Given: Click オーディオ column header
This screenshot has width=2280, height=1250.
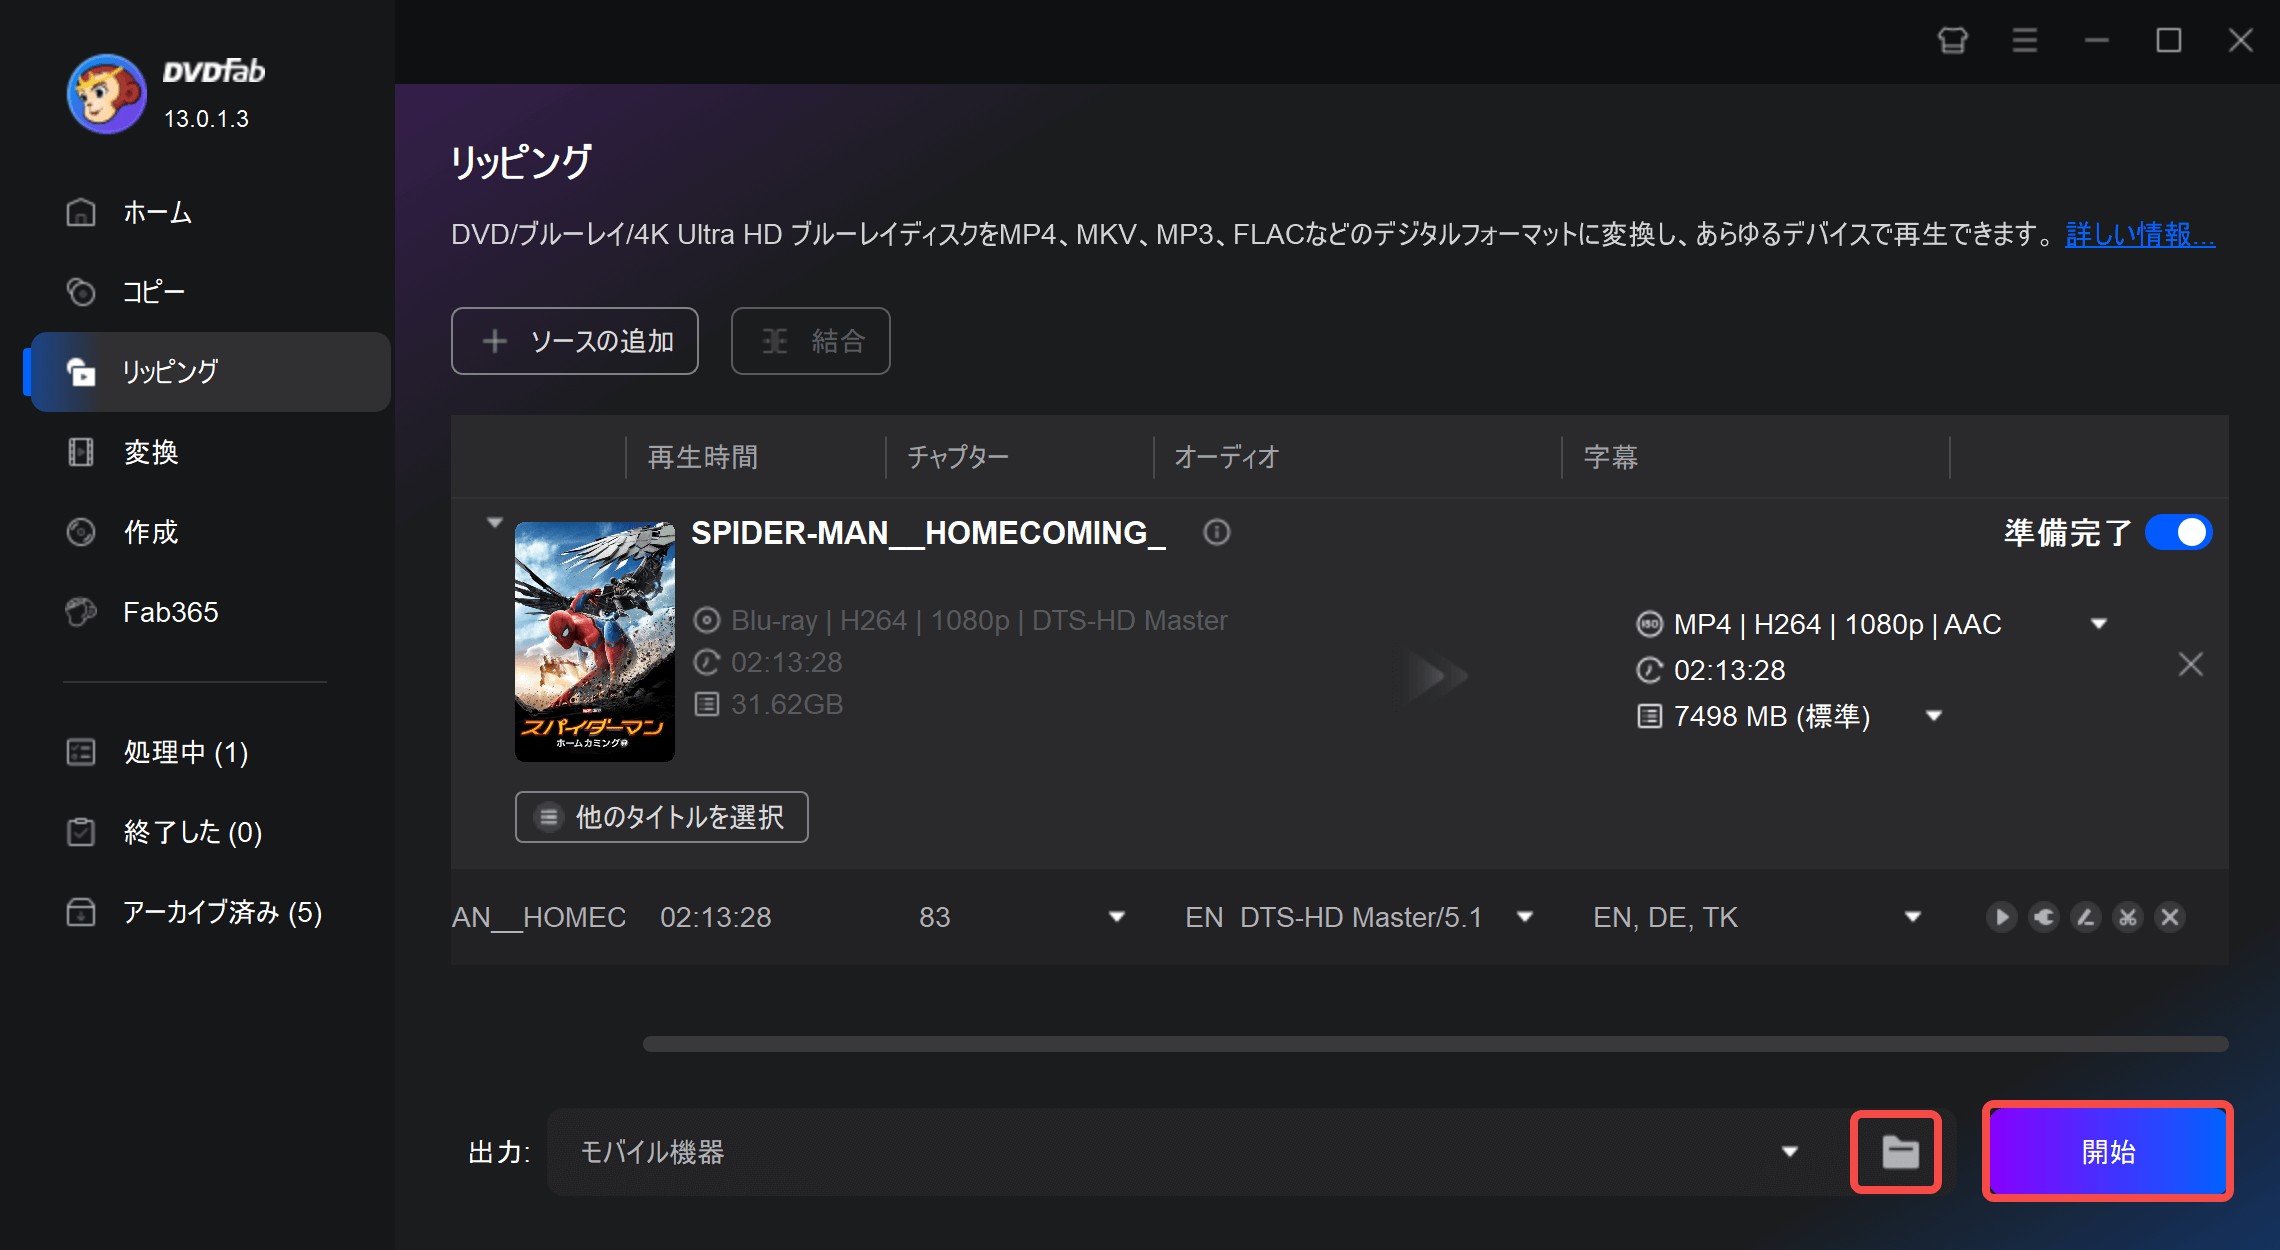Looking at the screenshot, I should tap(1227, 457).
